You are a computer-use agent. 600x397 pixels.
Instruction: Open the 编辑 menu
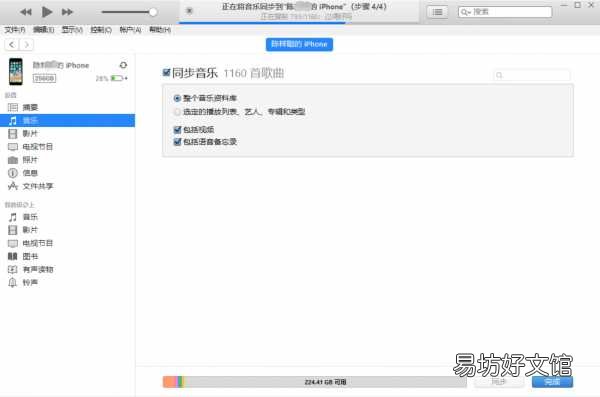(43, 29)
